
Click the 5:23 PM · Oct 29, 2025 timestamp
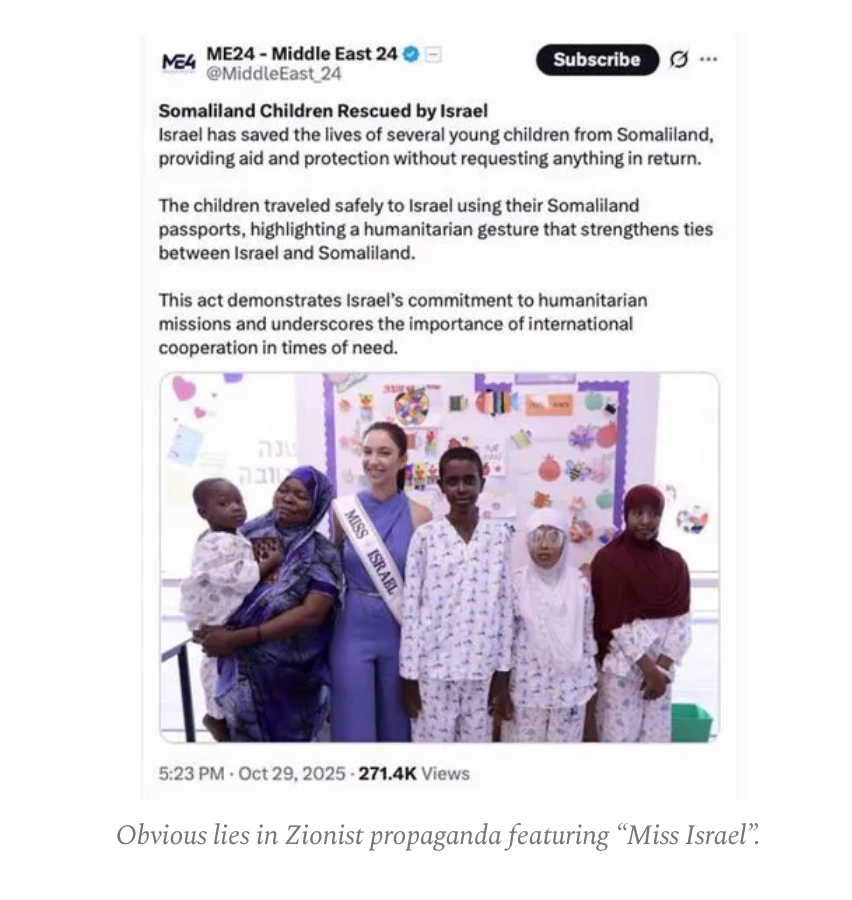pos(252,773)
